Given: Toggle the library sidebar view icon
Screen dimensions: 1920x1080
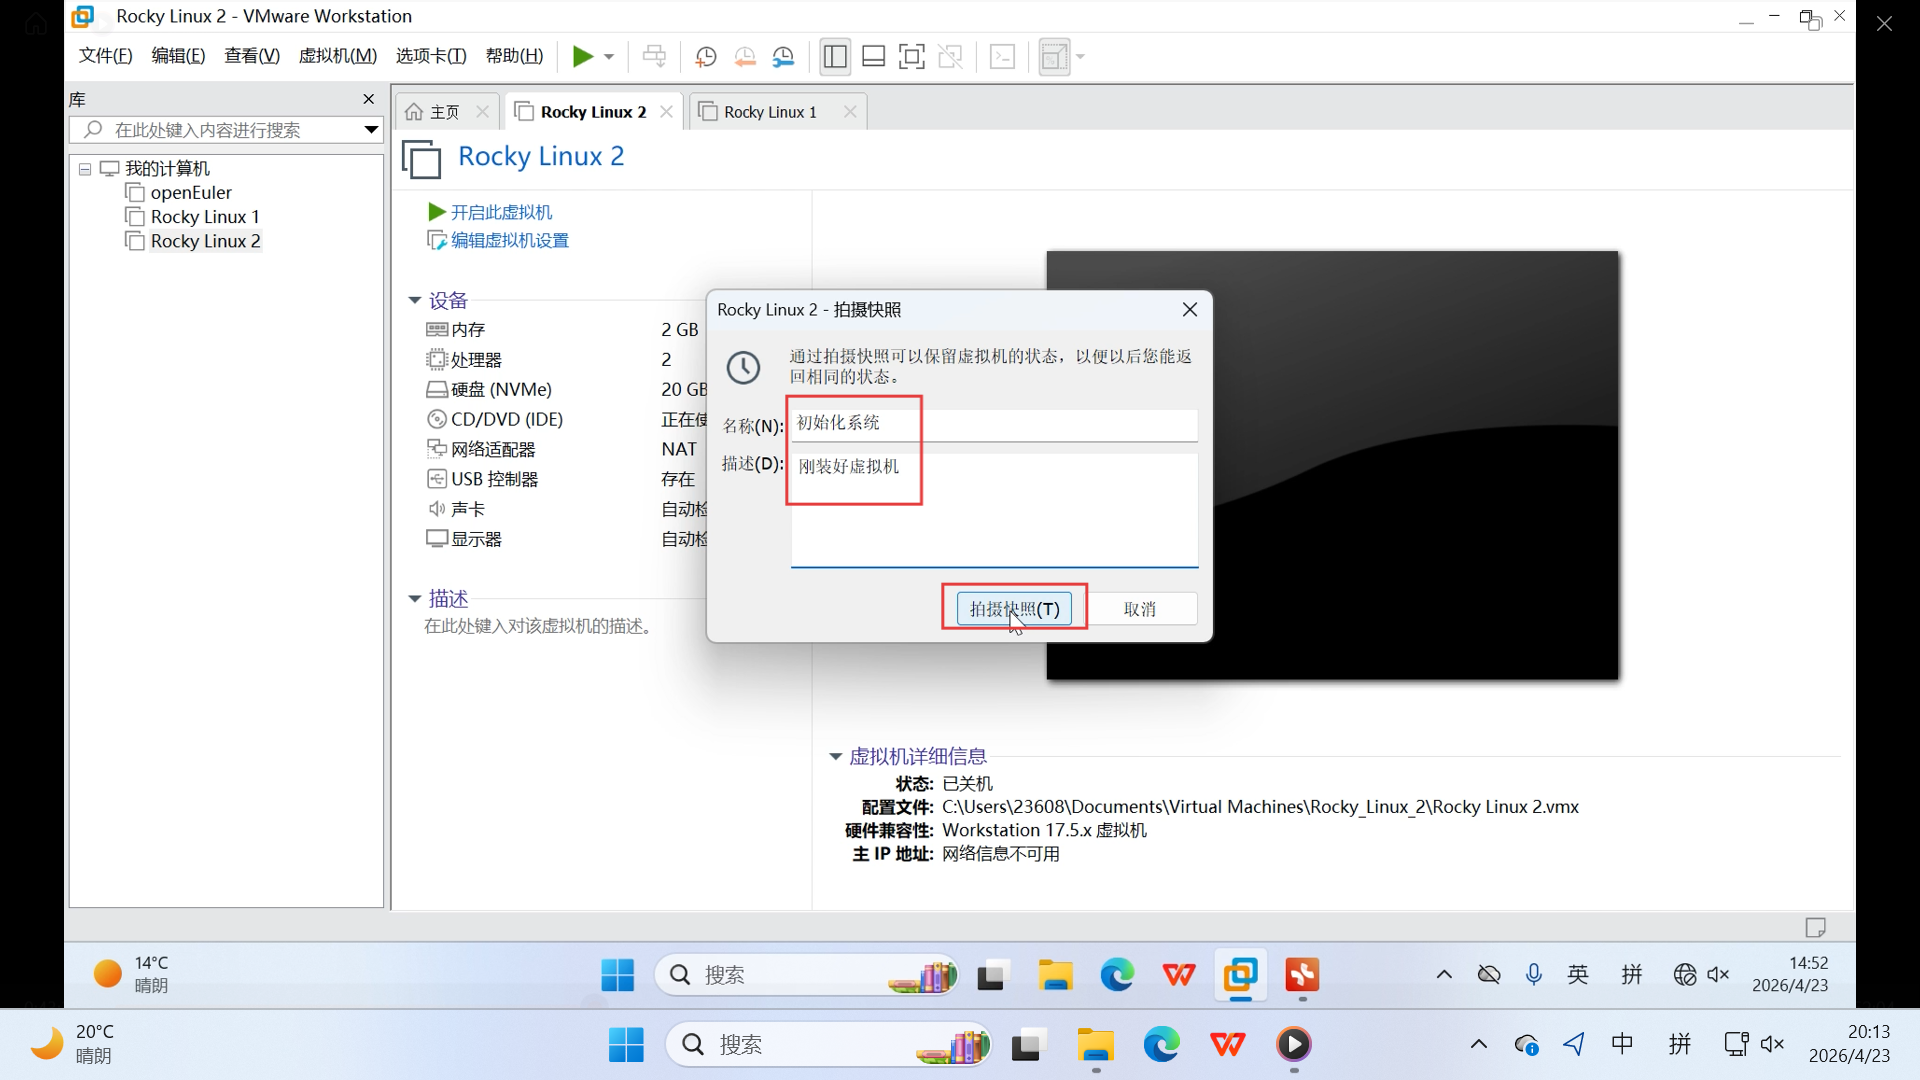Looking at the screenshot, I should 835,57.
